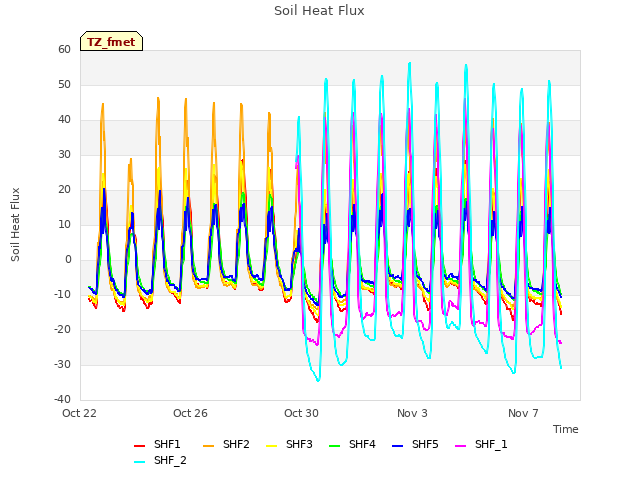This screenshot has height=480, width=640.
Task: Click the Time axis title
Action: (x=566, y=429)
